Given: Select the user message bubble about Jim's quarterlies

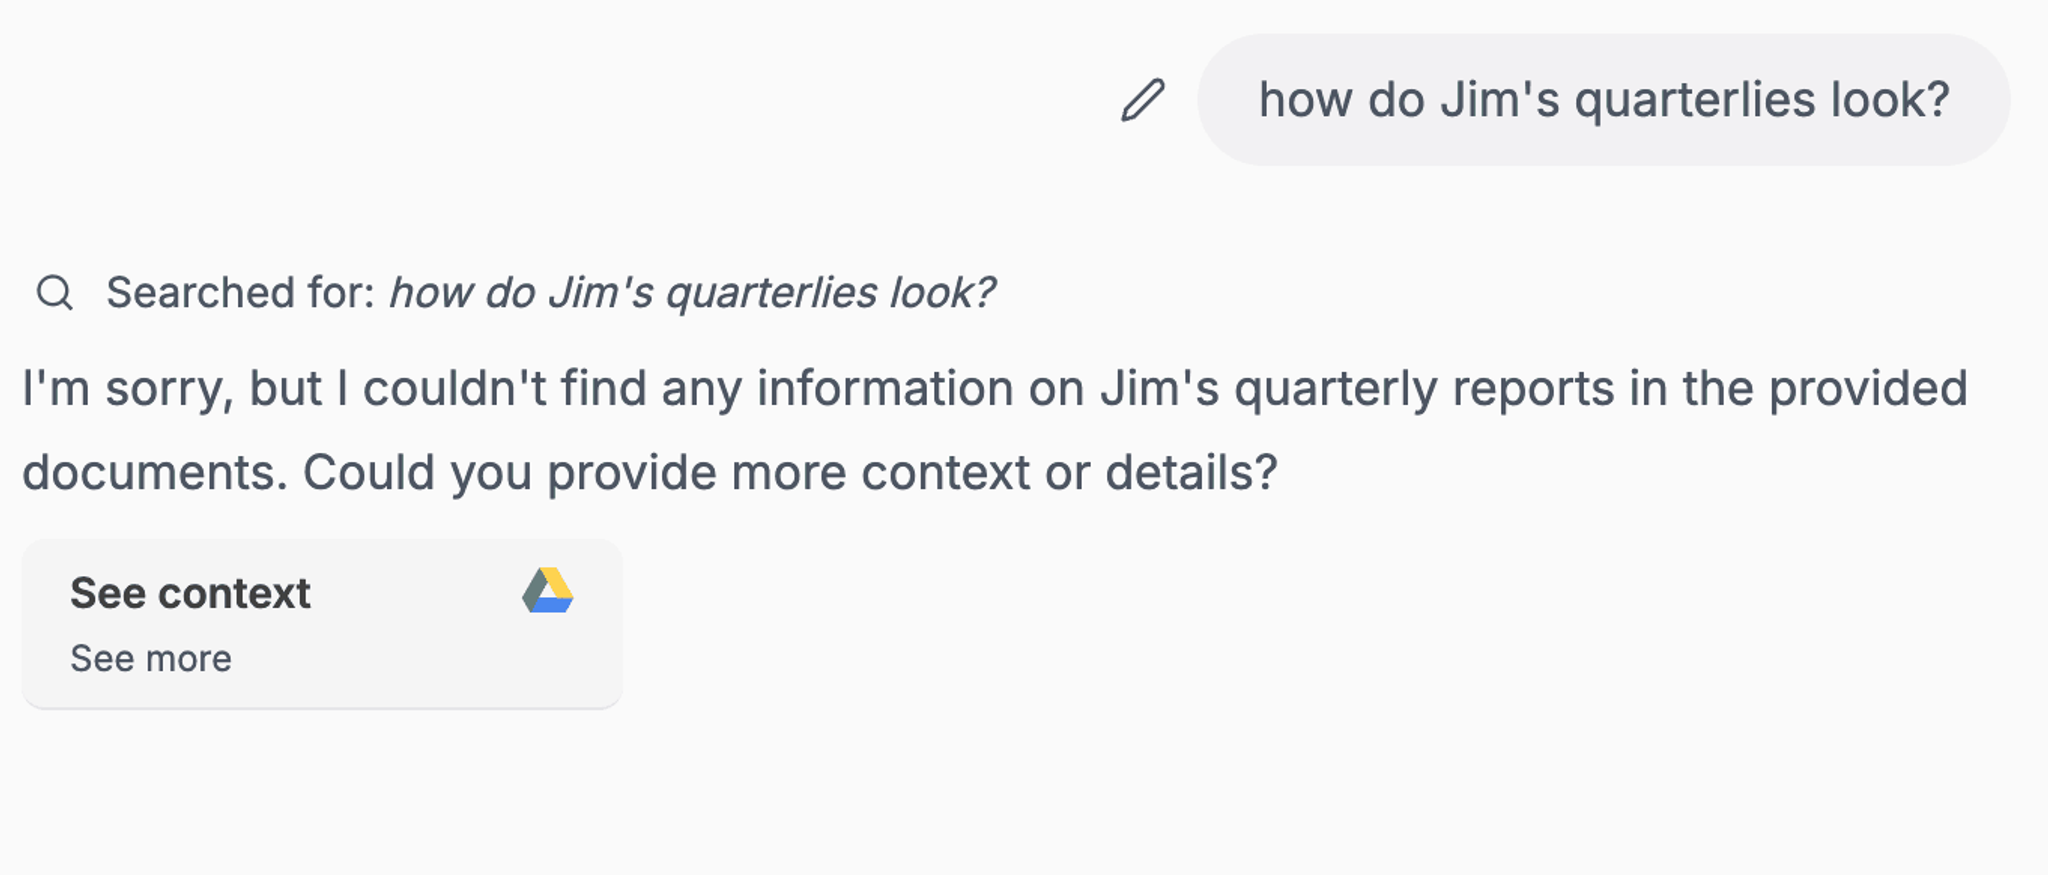Looking at the screenshot, I should [x=1604, y=100].
